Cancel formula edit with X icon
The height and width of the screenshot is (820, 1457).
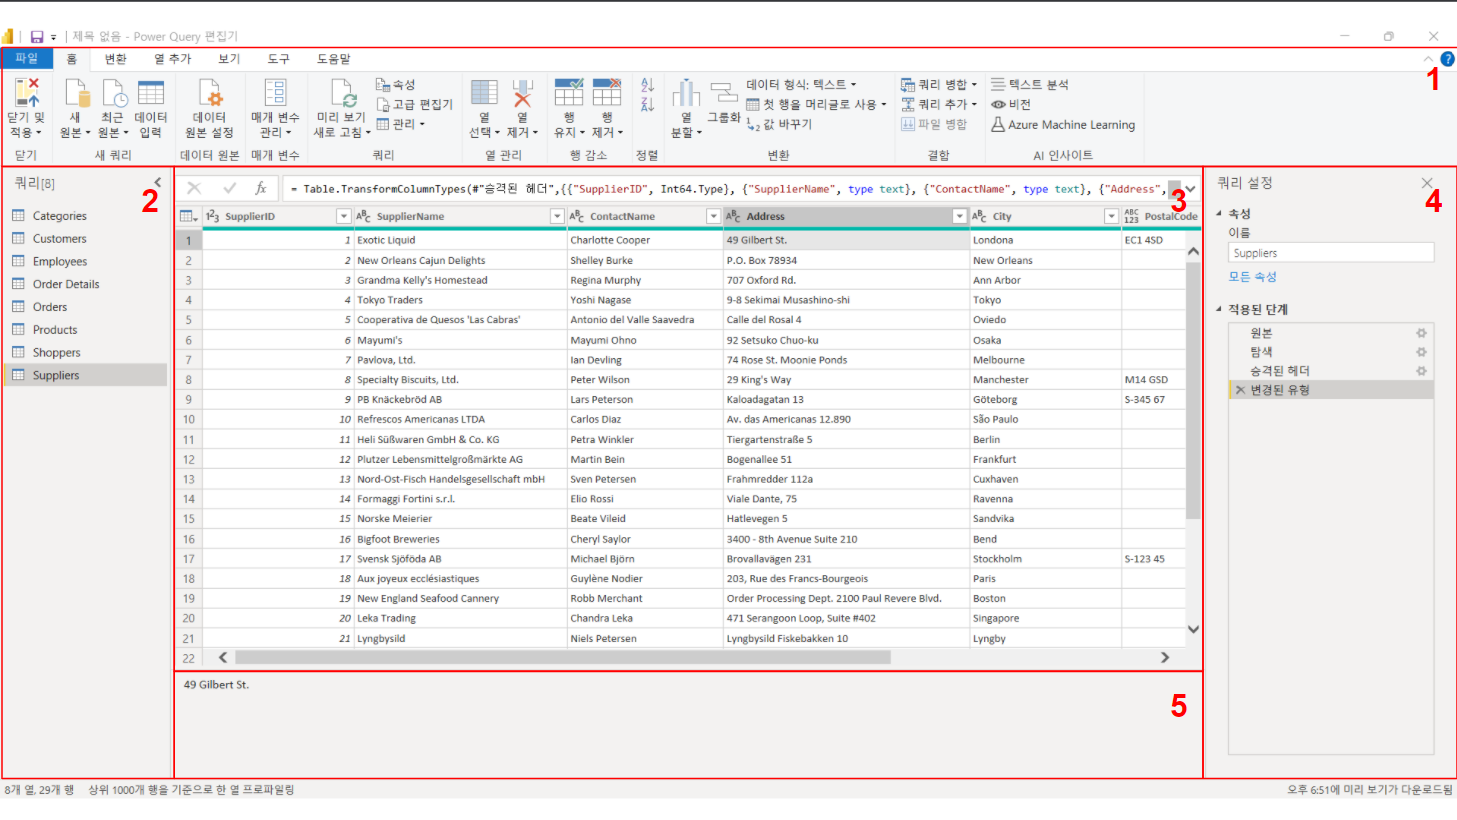click(x=194, y=188)
